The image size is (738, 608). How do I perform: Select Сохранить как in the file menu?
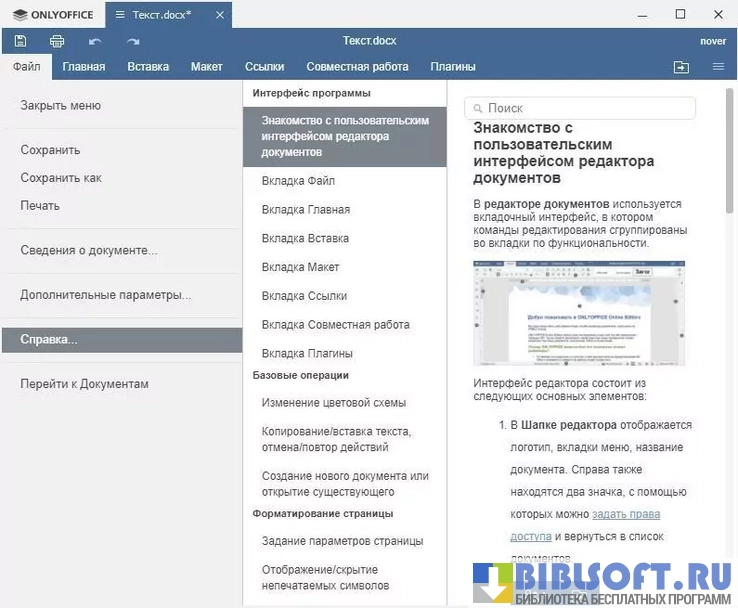pyautogui.click(x=61, y=178)
